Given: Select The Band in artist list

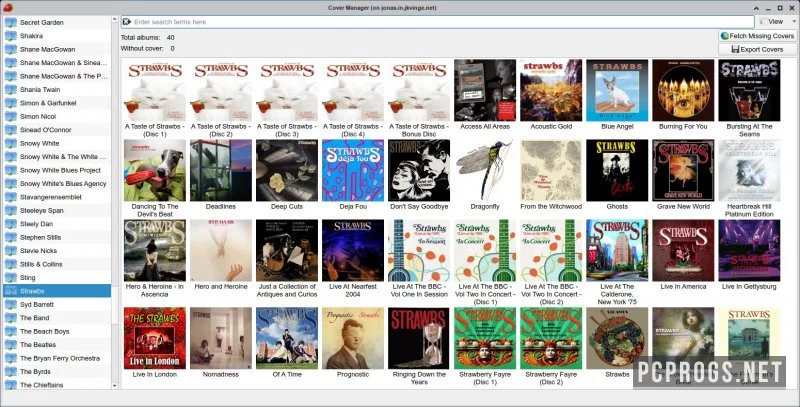Looking at the screenshot, I should tap(57, 318).
